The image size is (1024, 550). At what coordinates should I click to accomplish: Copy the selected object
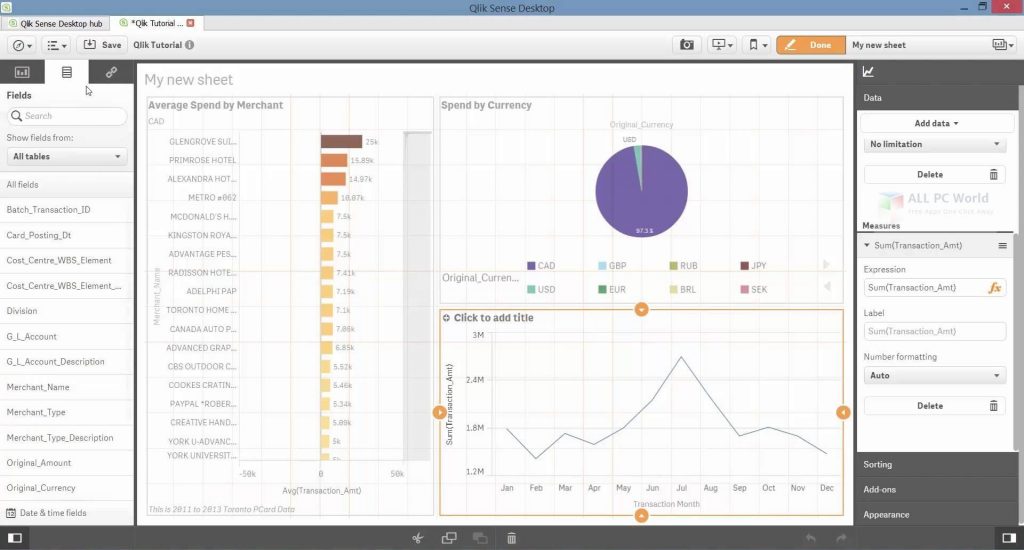pyautogui.click(x=449, y=538)
